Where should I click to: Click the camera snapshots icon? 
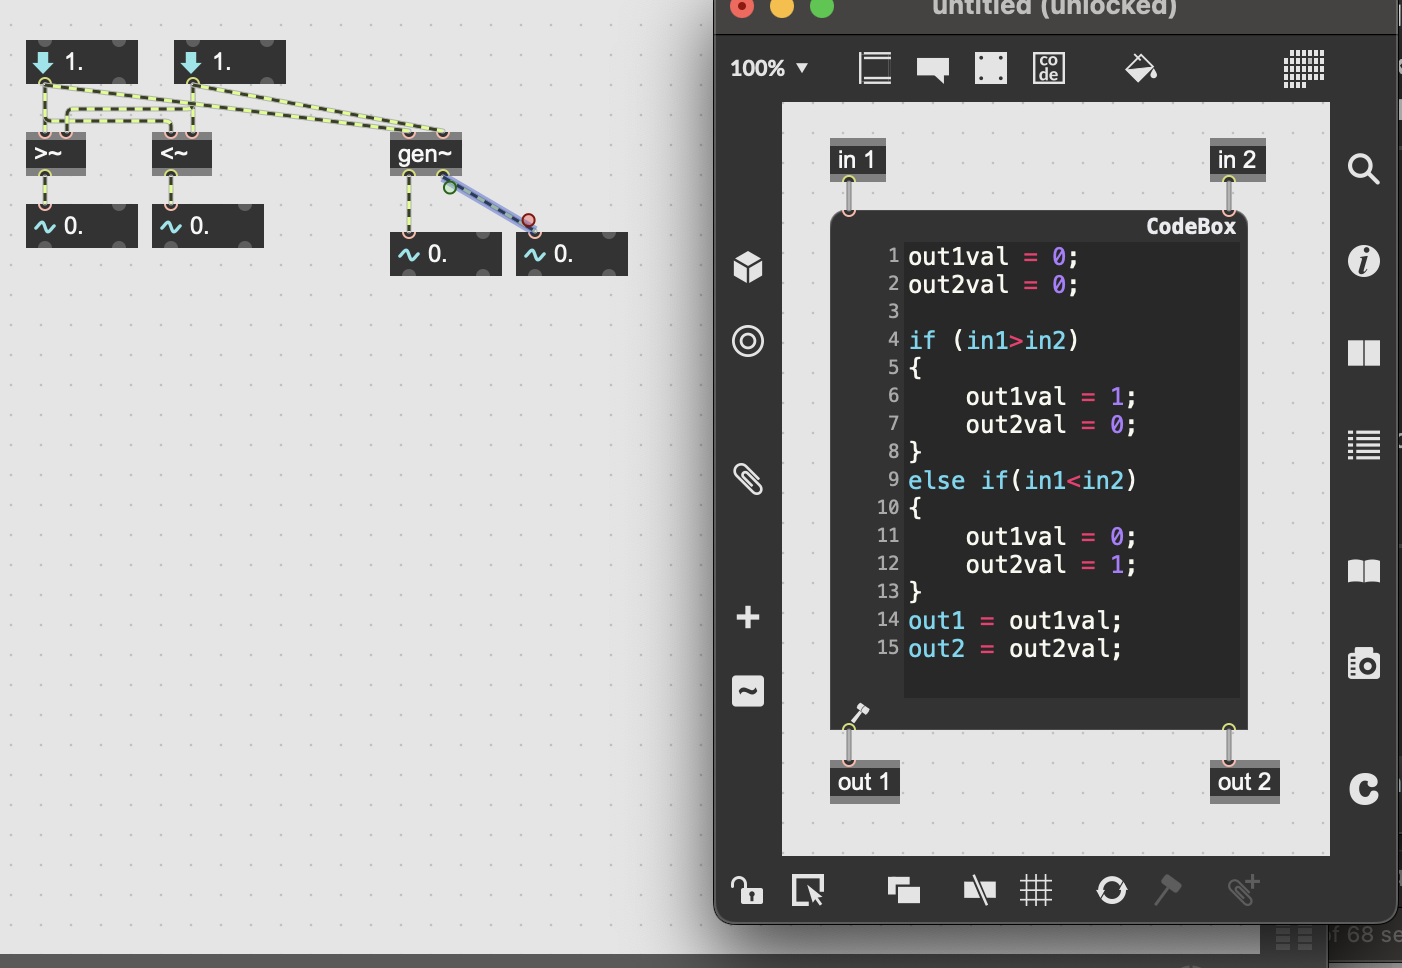coord(1363,664)
